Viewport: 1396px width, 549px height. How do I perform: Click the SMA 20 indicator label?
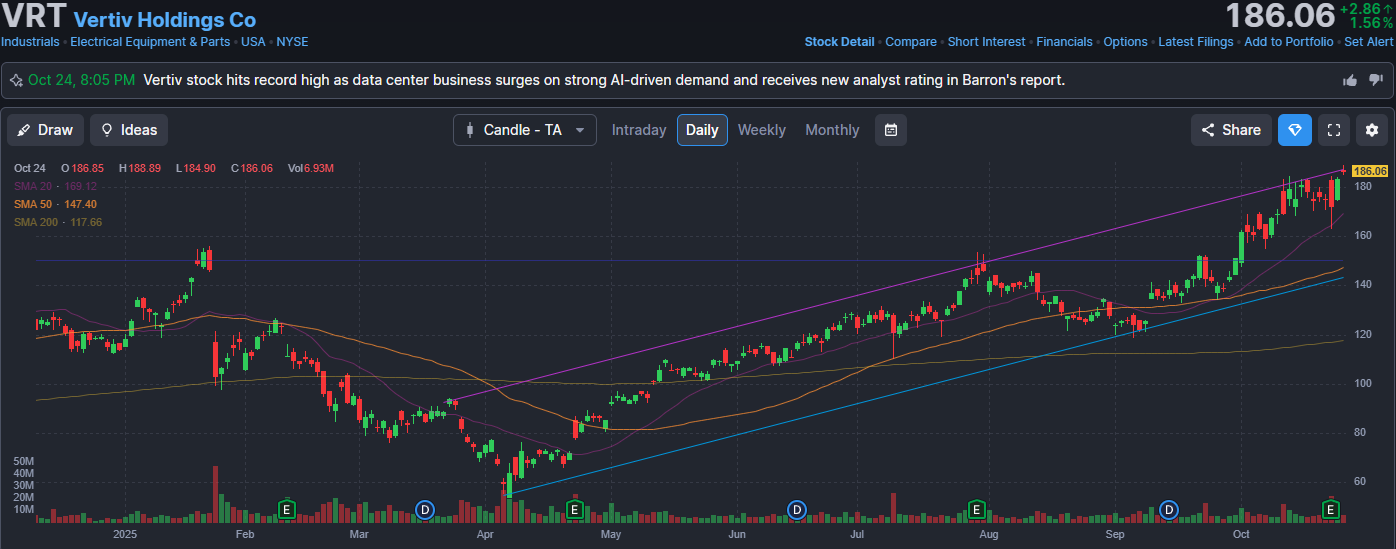[55, 186]
